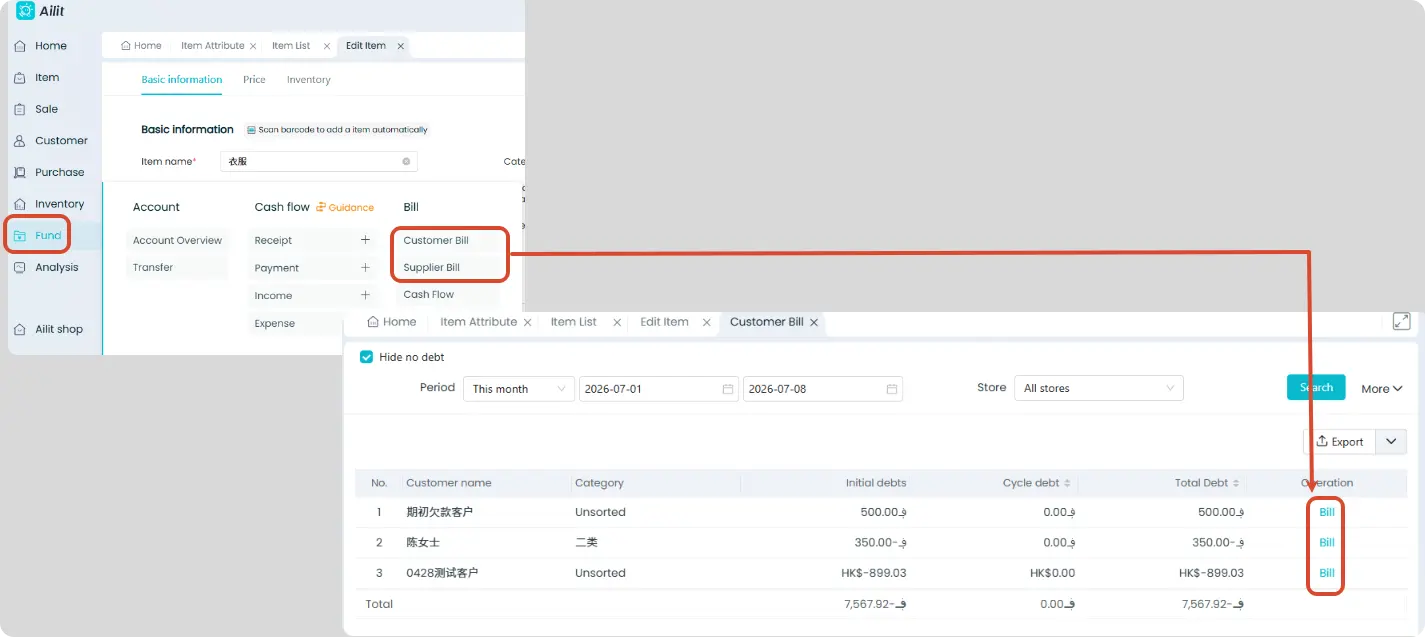Open the Period This month dropdown
Image resolution: width=1425 pixels, height=637 pixels.
[519, 389]
